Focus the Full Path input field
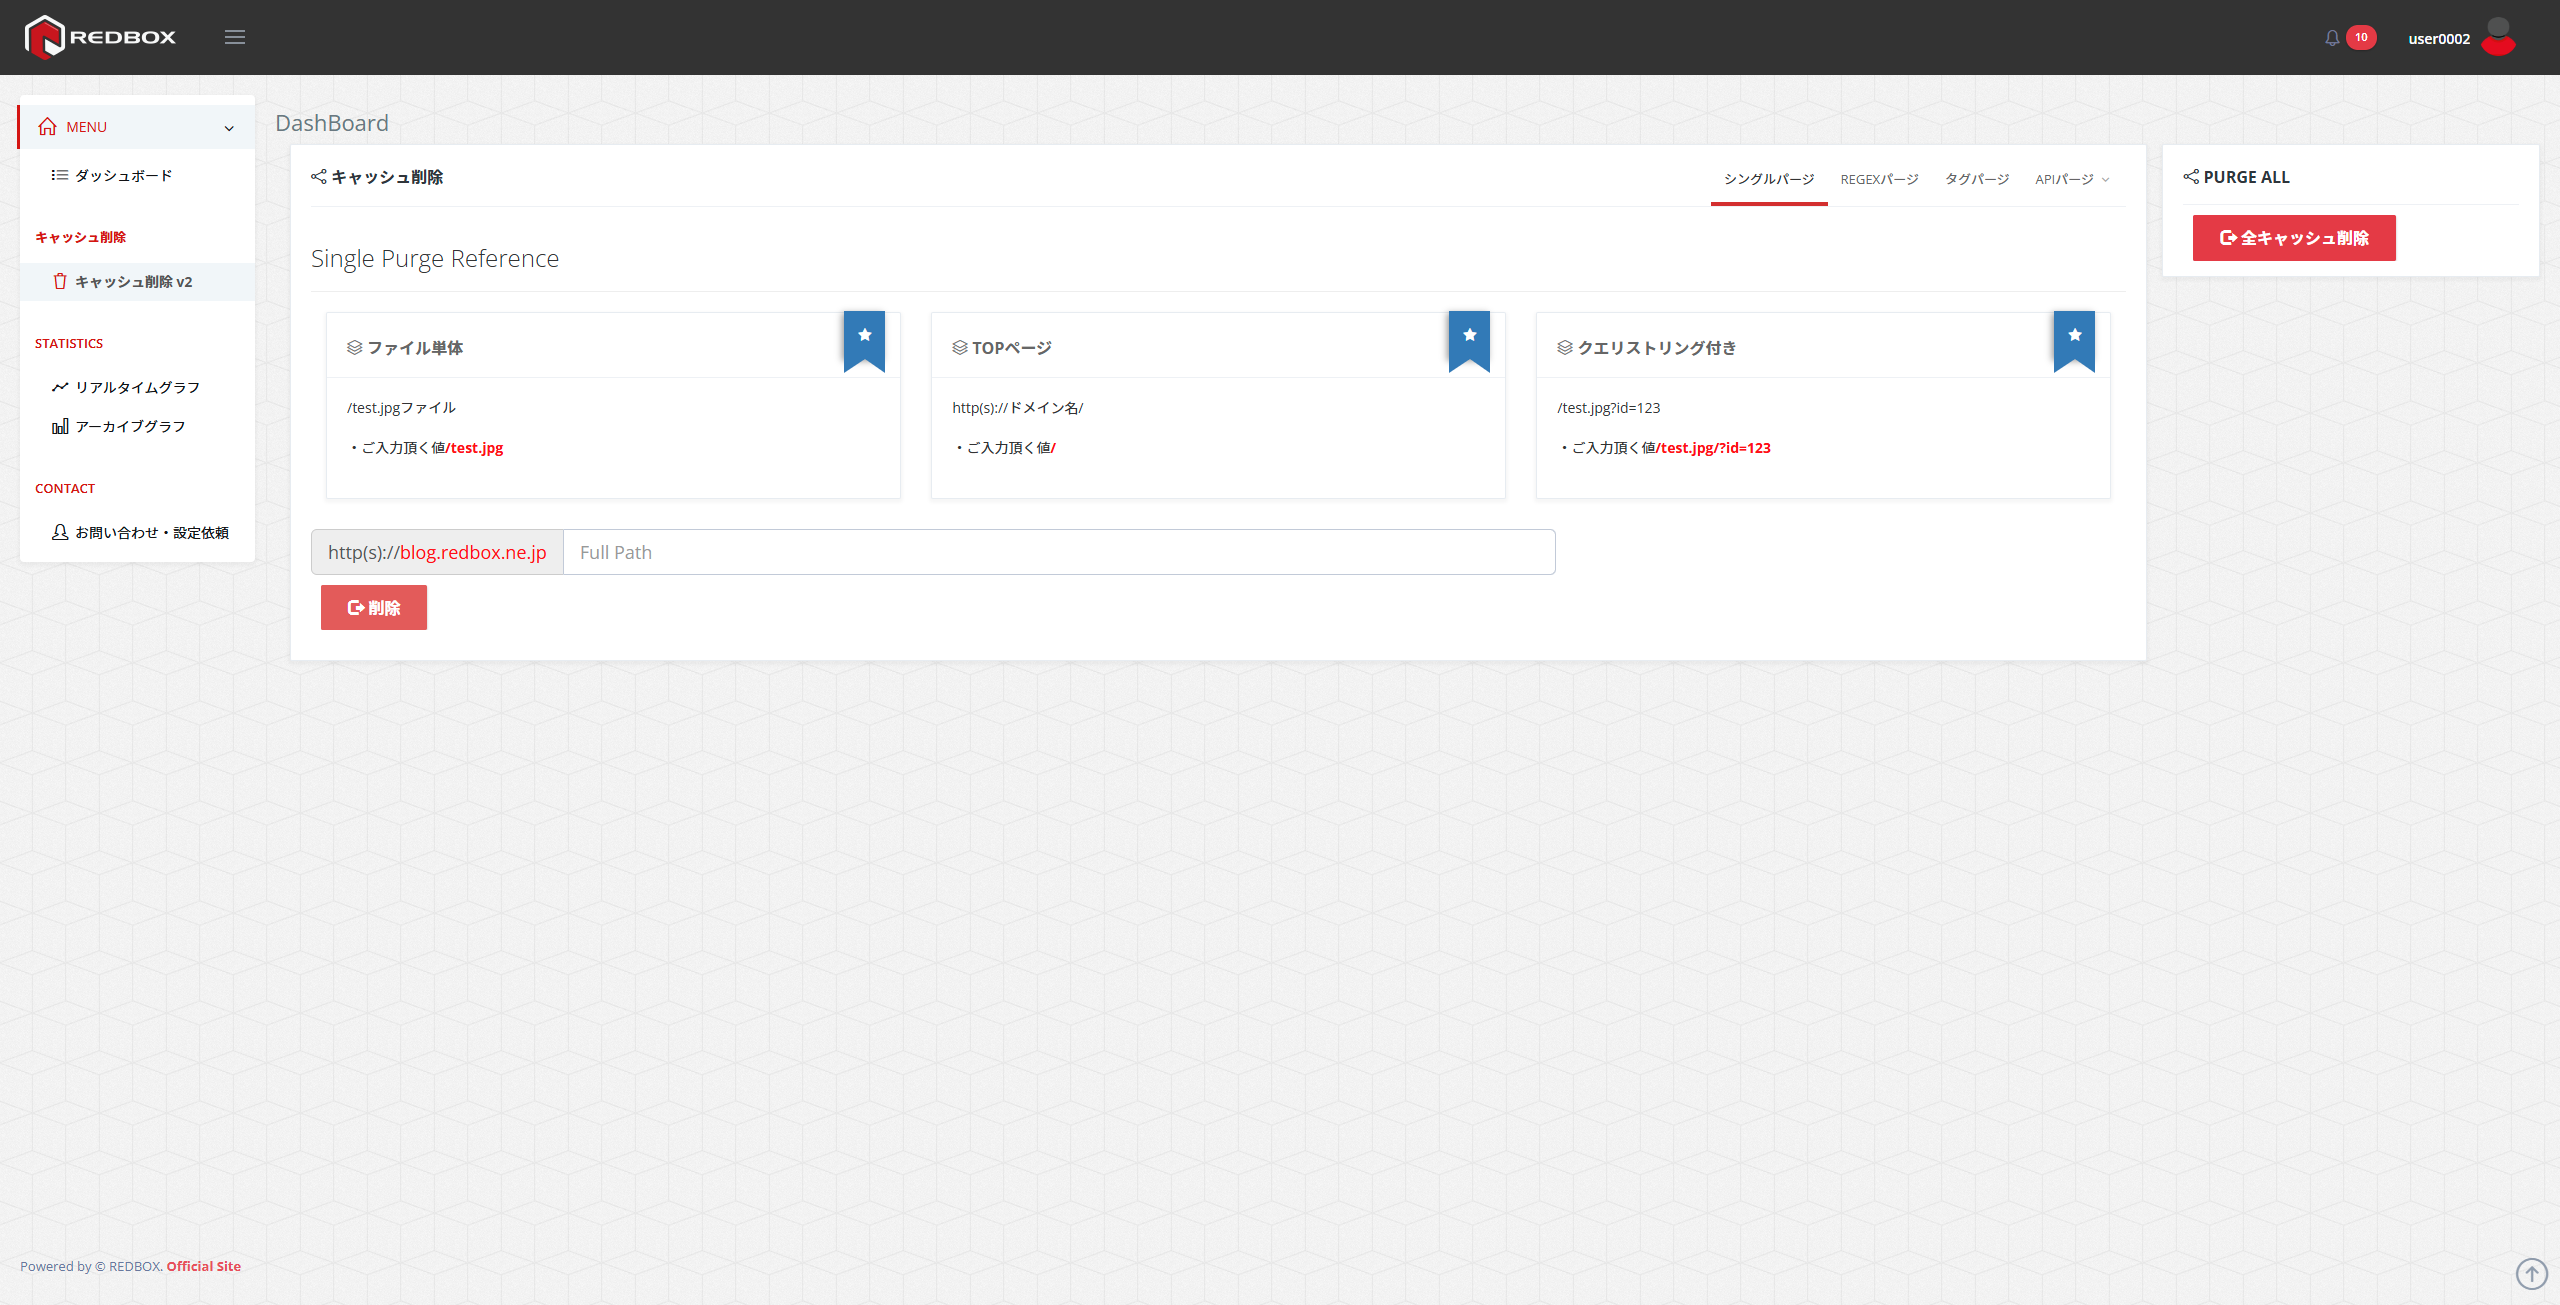 [x=1058, y=552]
